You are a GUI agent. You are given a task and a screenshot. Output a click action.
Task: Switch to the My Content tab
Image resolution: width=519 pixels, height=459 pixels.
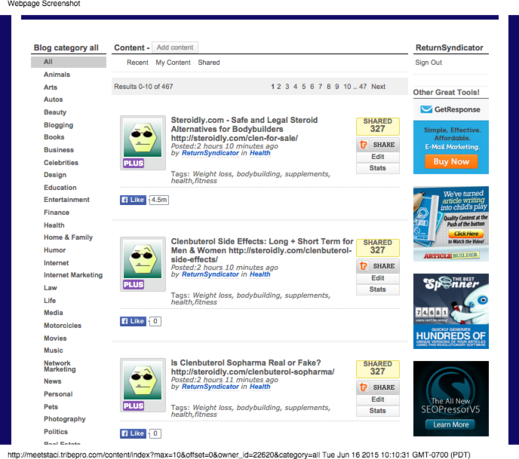pyautogui.click(x=173, y=63)
